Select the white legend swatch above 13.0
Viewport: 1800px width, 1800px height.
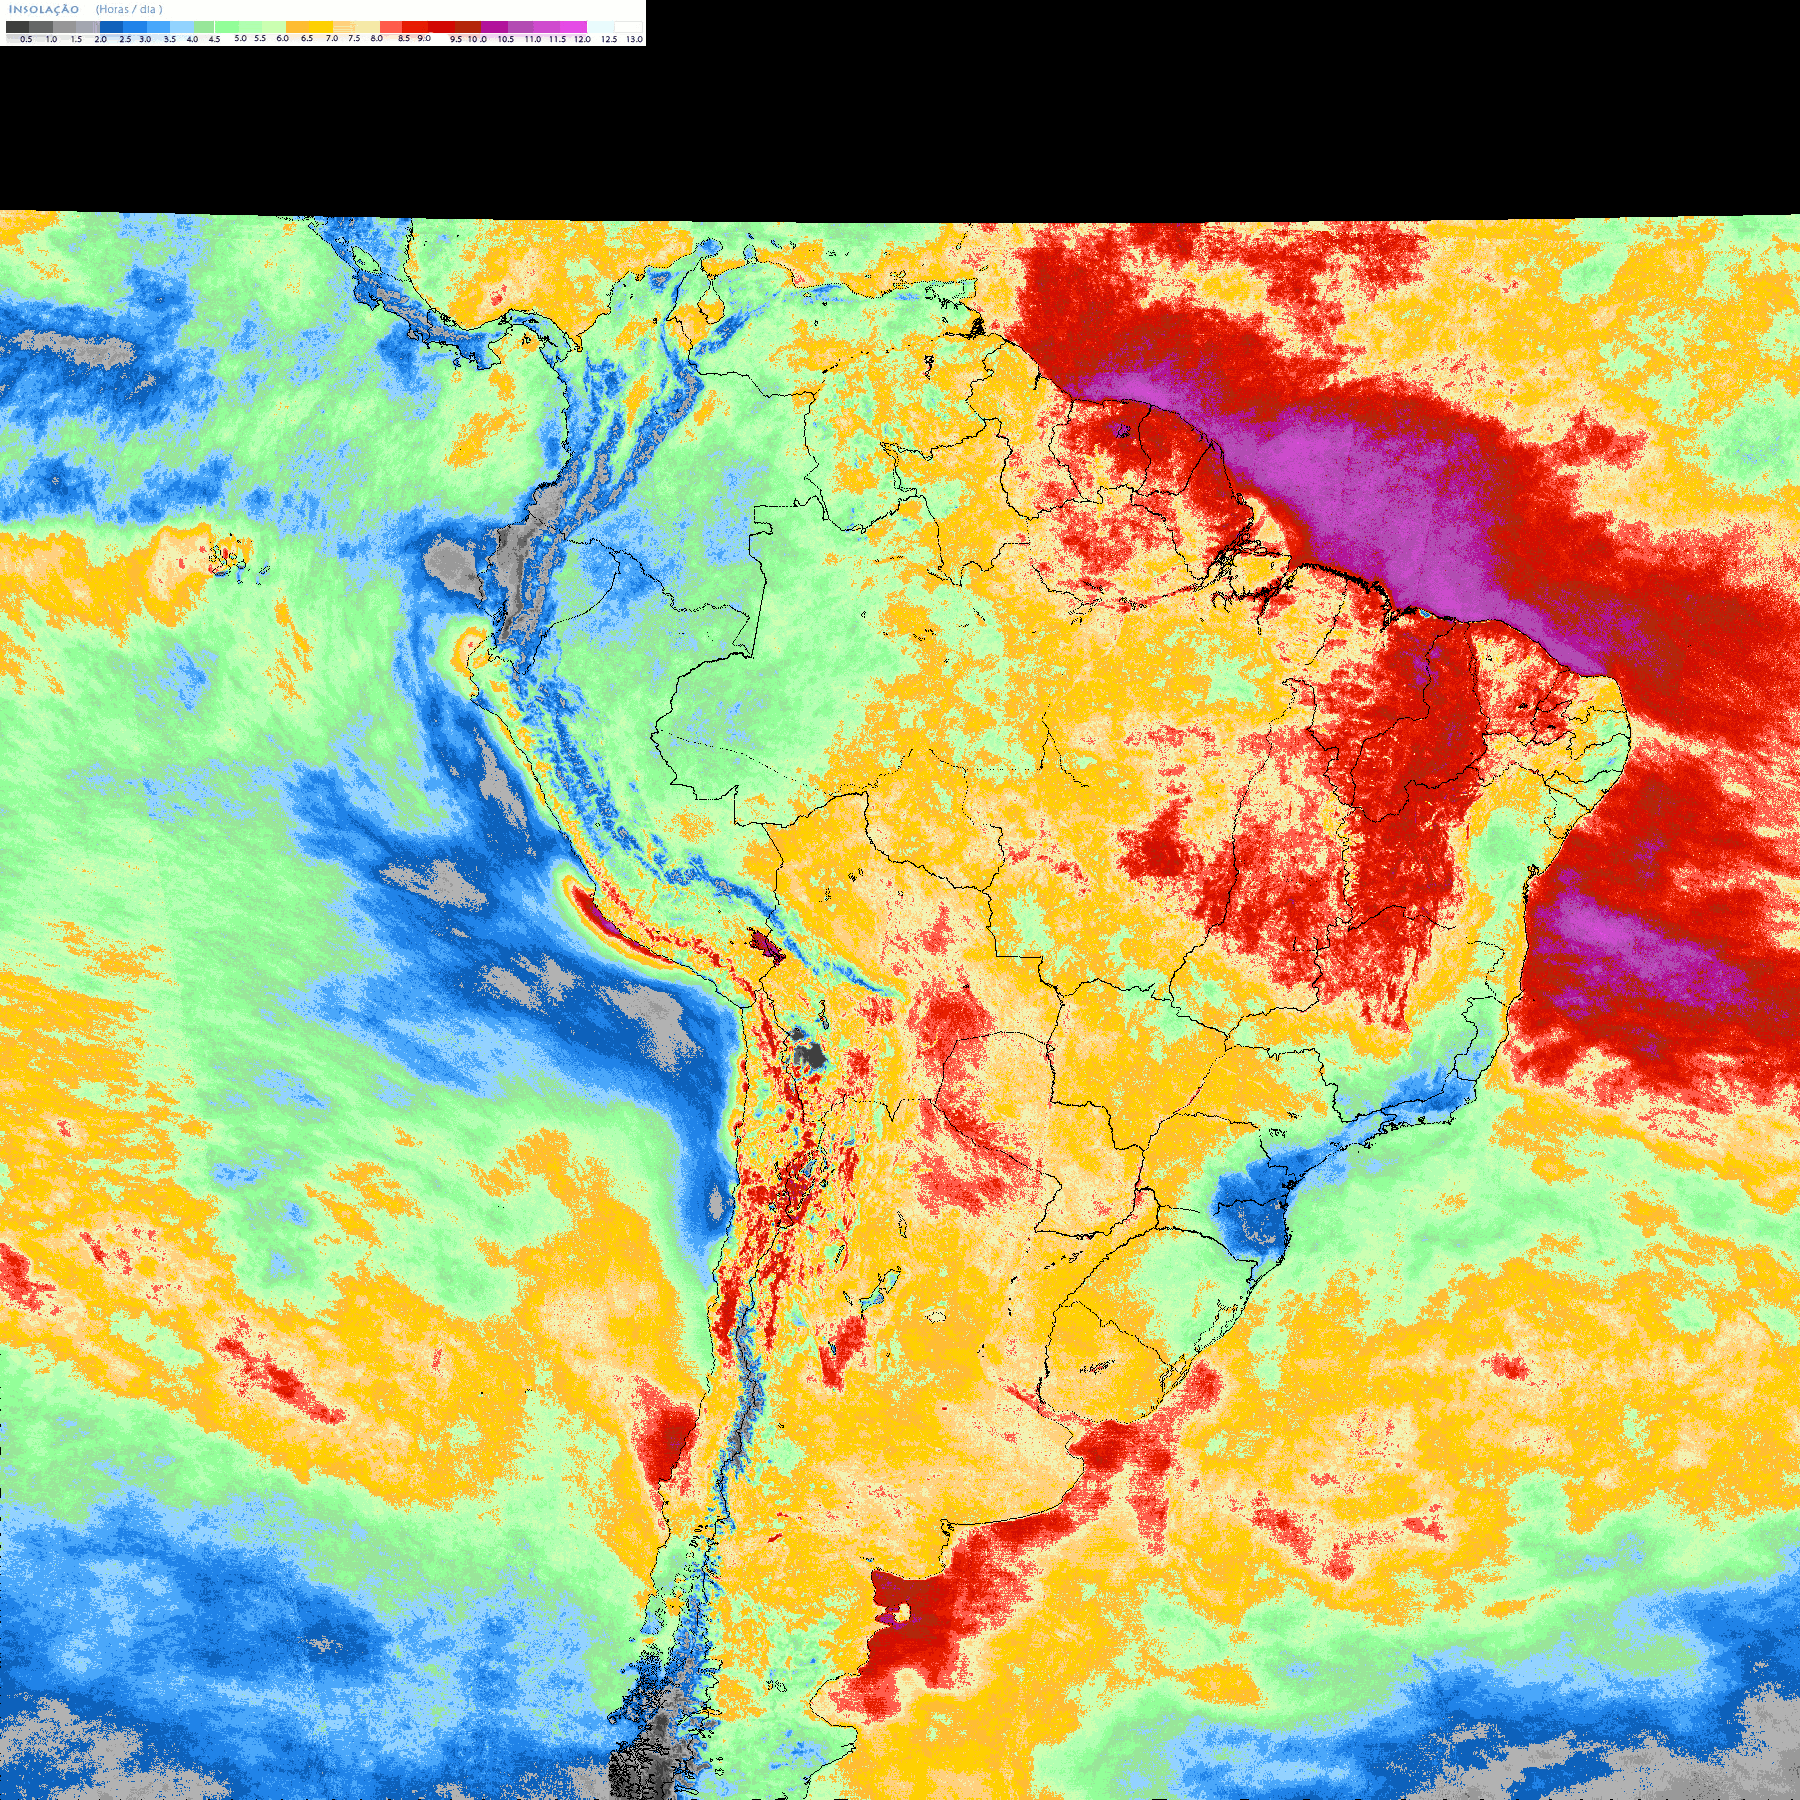coord(628,27)
